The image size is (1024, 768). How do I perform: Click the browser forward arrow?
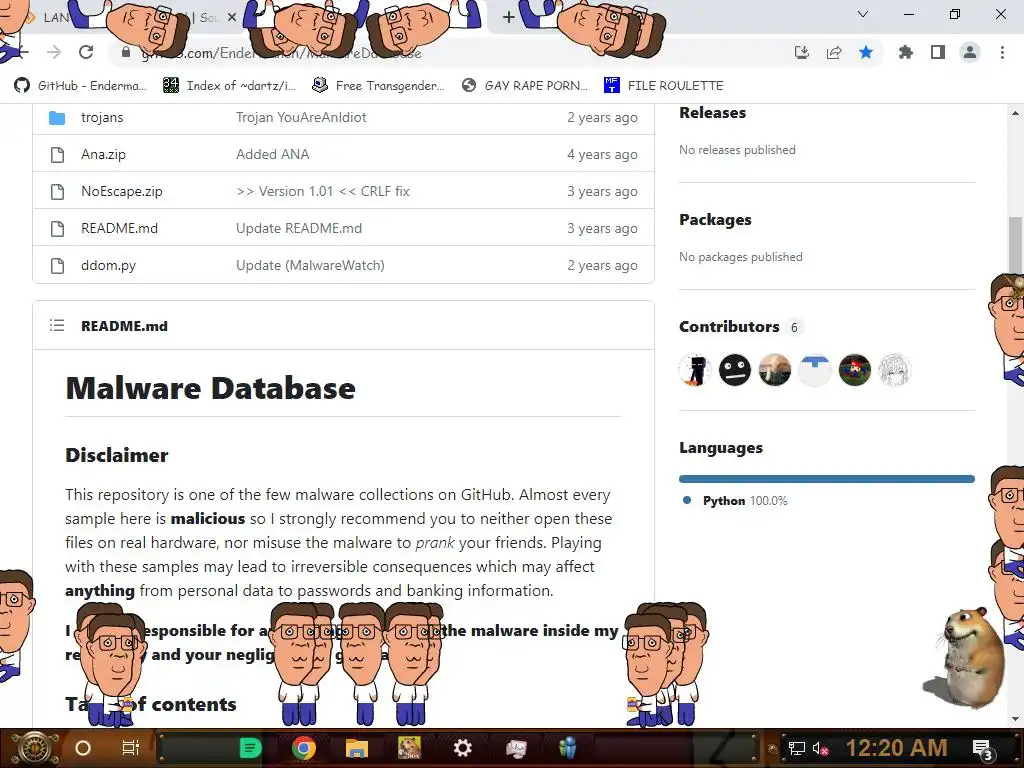pyautogui.click(x=54, y=52)
